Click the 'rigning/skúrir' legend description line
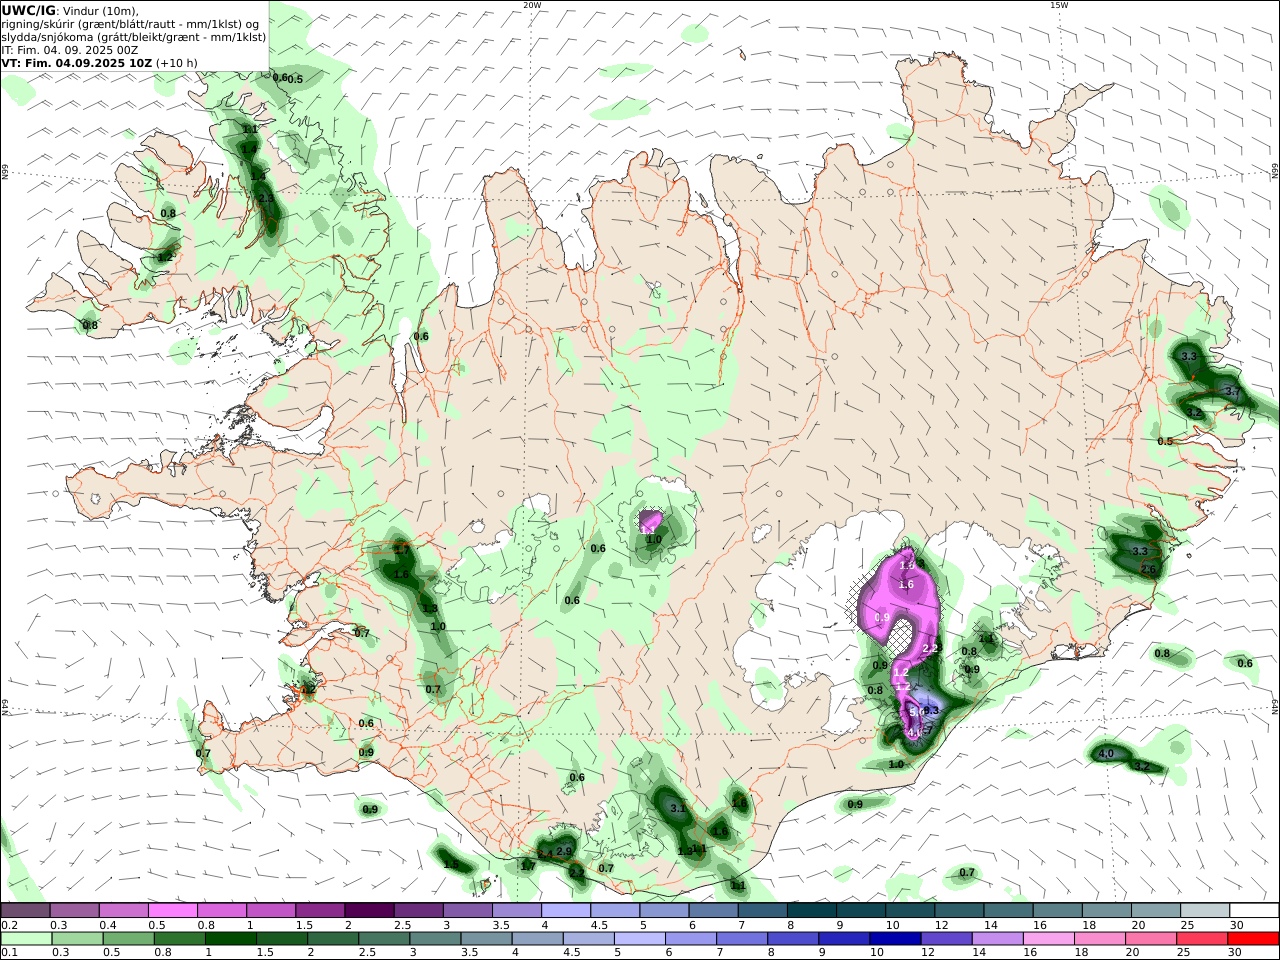 click(x=131, y=24)
